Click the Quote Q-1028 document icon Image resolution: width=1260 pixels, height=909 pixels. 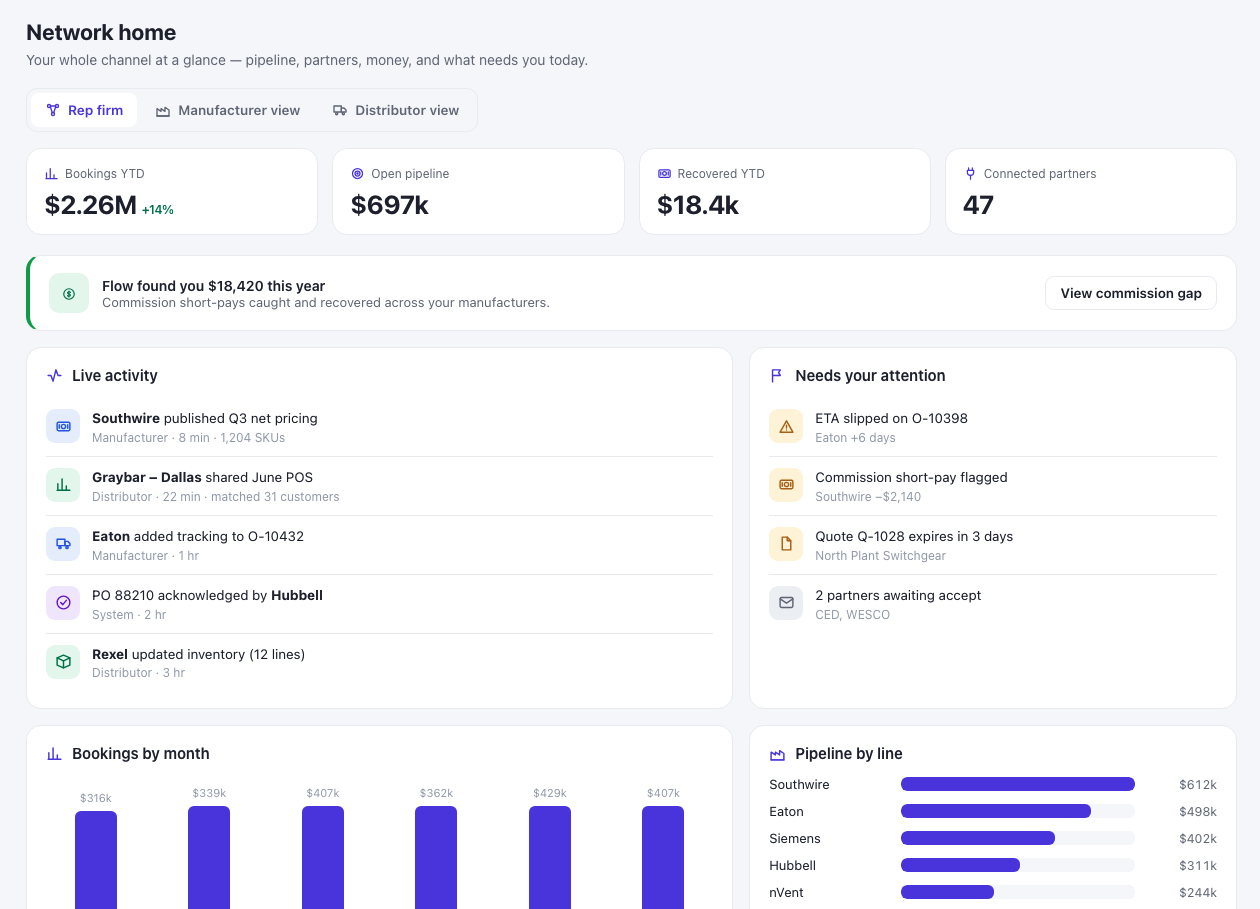click(786, 544)
